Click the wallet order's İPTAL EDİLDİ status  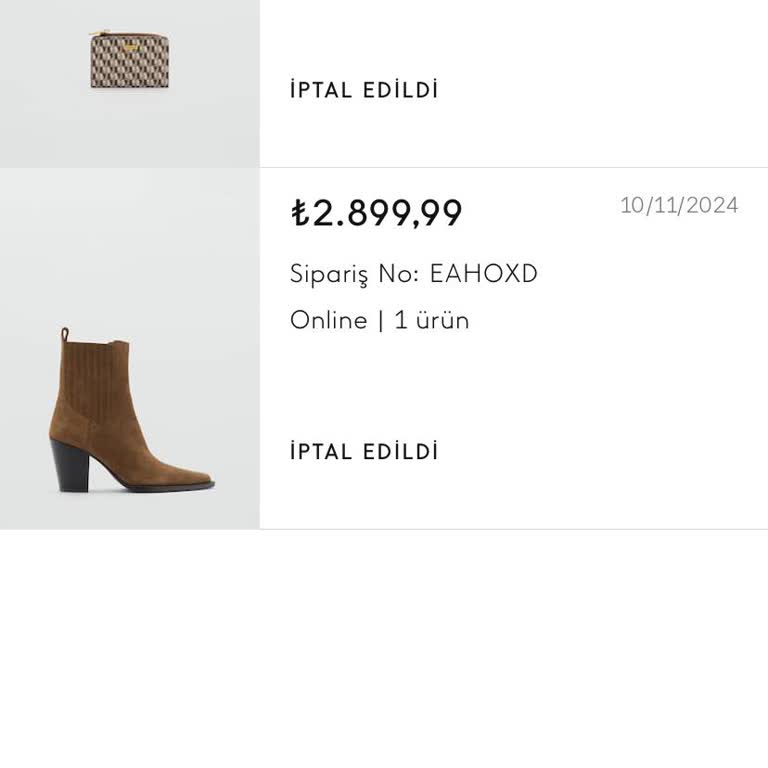(364, 90)
